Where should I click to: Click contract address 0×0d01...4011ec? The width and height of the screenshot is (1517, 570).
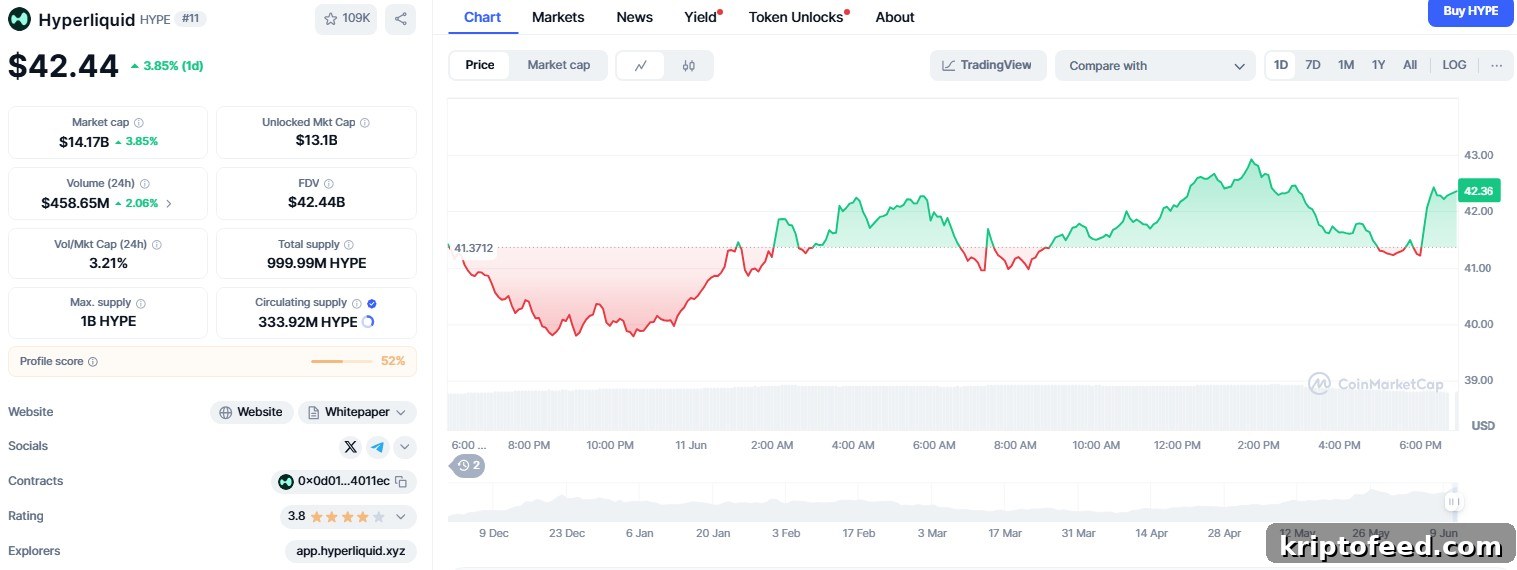click(x=343, y=482)
